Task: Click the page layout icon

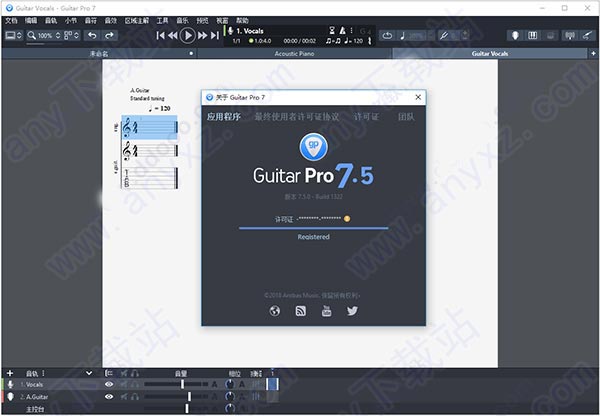Action: click(68, 36)
